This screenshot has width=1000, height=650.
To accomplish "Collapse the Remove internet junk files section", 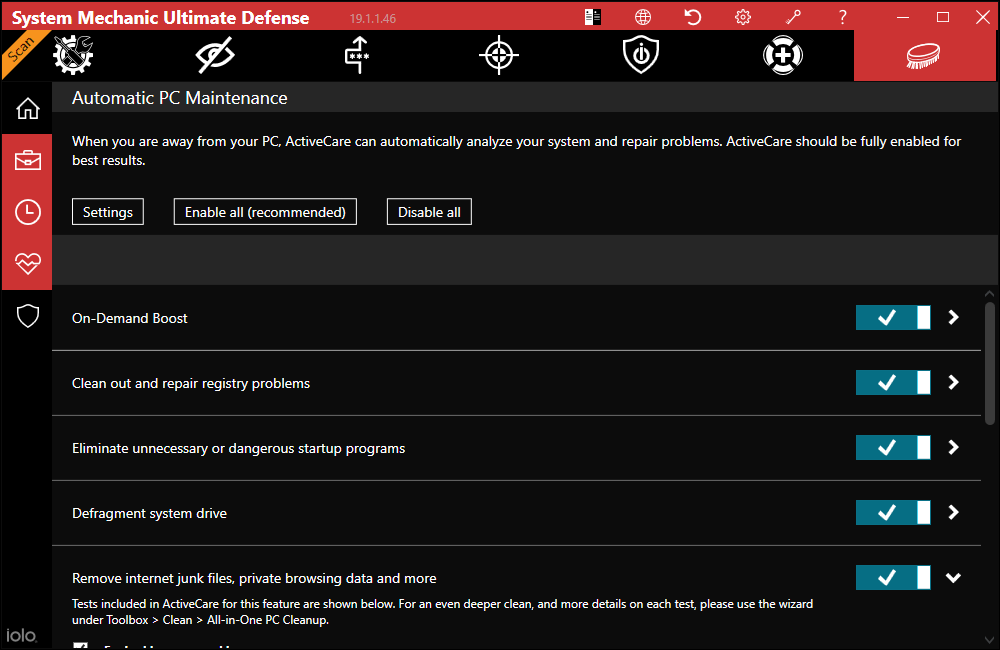I will 953,578.
